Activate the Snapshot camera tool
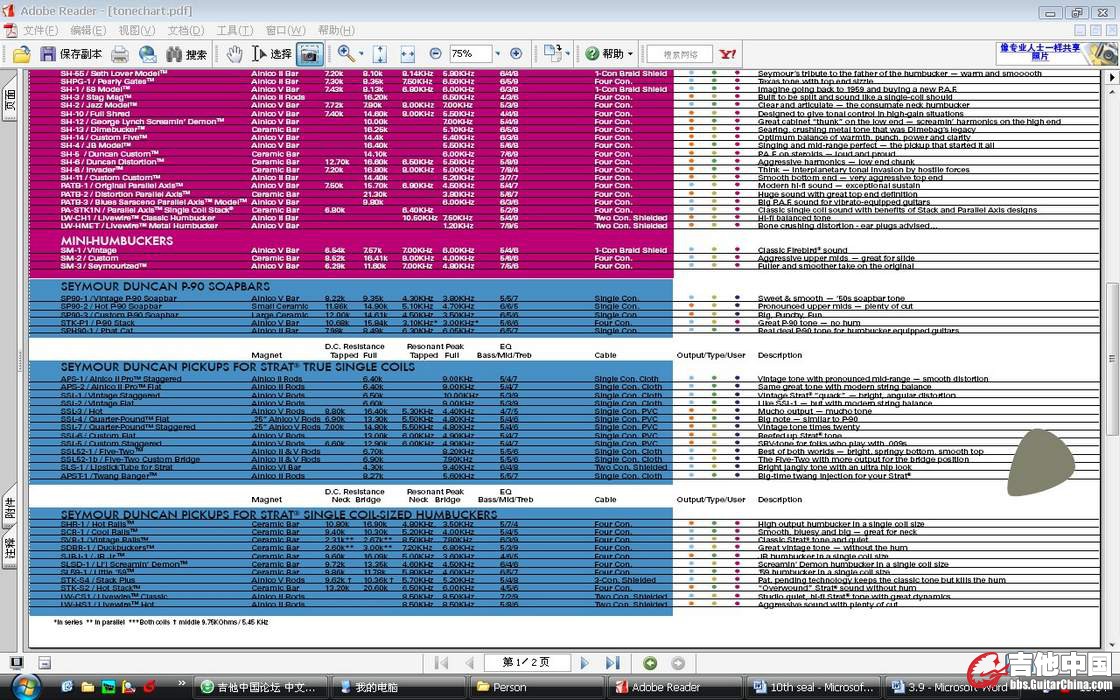The height and width of the screenshot is (700, 1120). [x=310, y=54]
